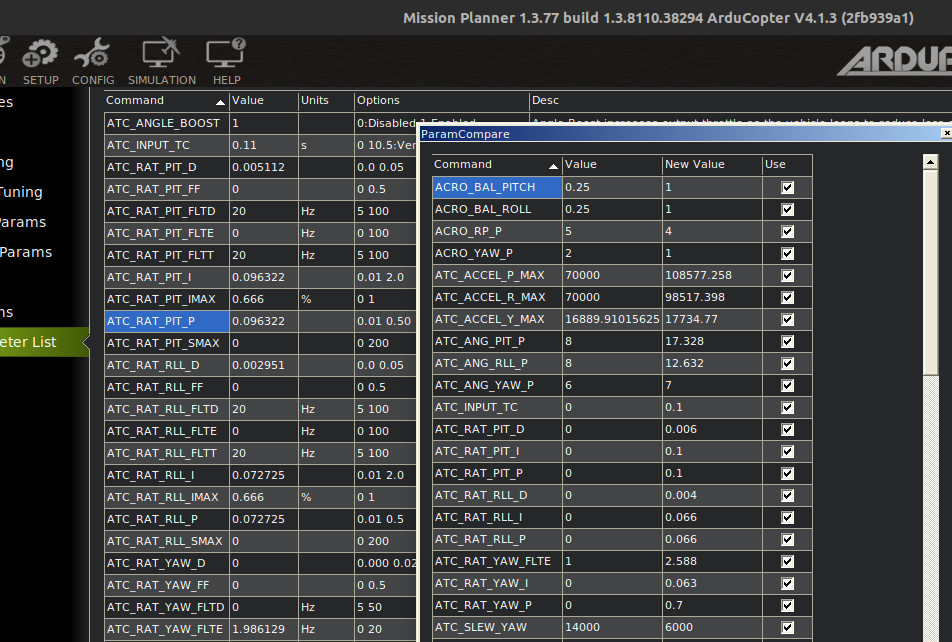952x642 pixels.
Task: Click value 16889.91015625 for ATC_ACCEL_Y_MAX
Action: 612,319
